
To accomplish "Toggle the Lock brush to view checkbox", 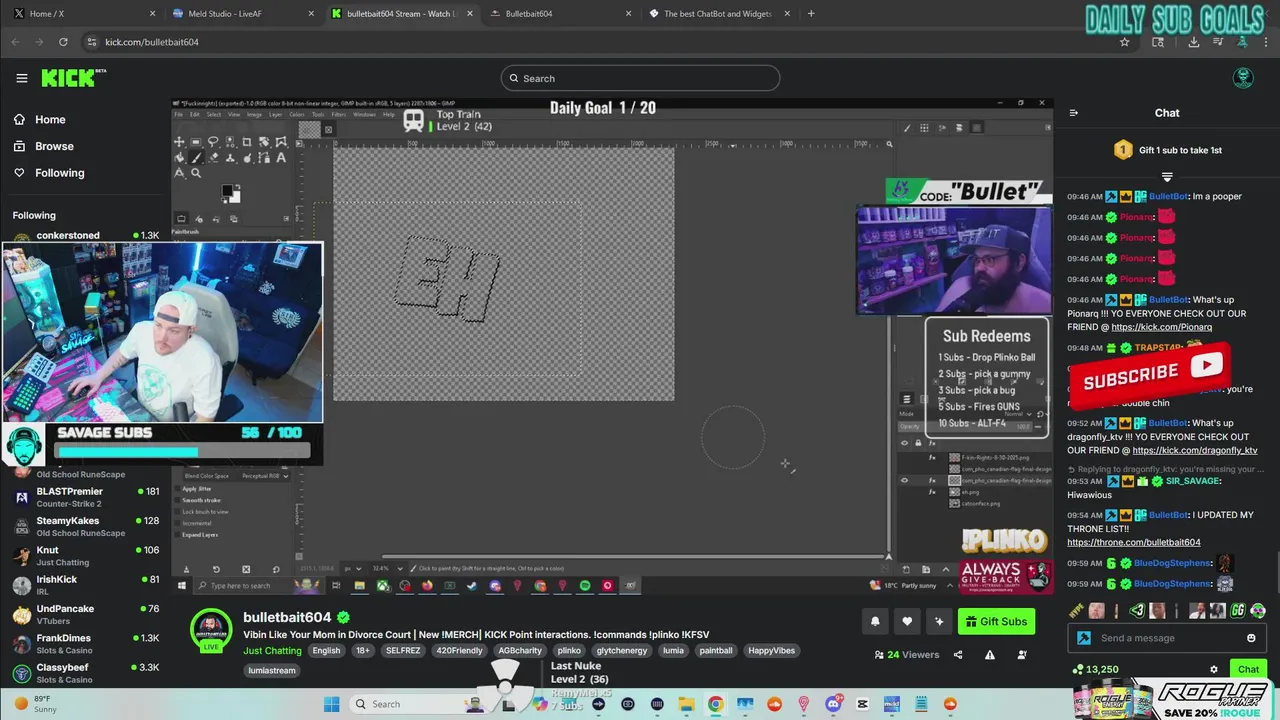I will point(177,512).
